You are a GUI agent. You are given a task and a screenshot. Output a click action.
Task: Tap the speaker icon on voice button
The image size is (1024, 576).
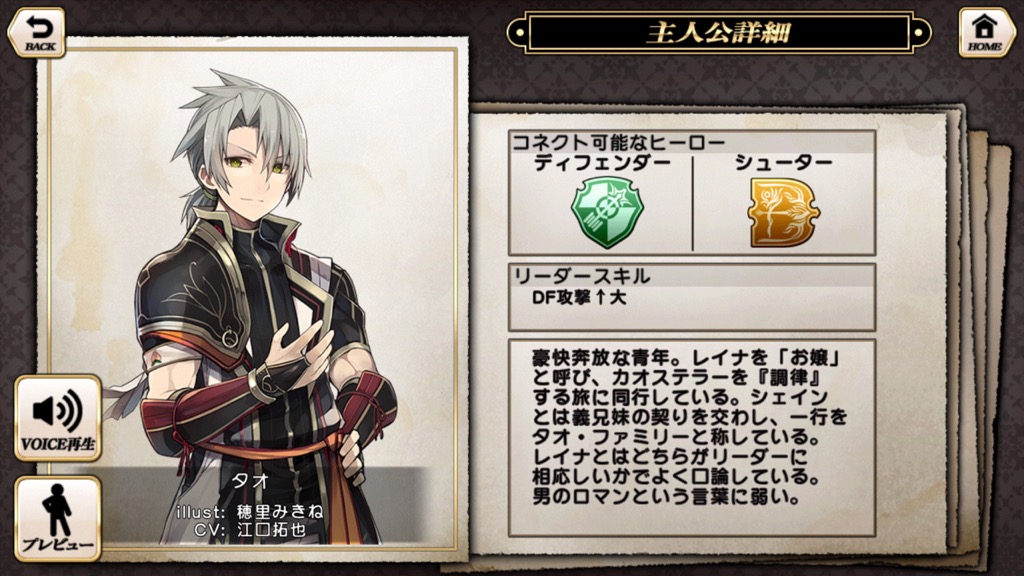(x=58, y=410)
